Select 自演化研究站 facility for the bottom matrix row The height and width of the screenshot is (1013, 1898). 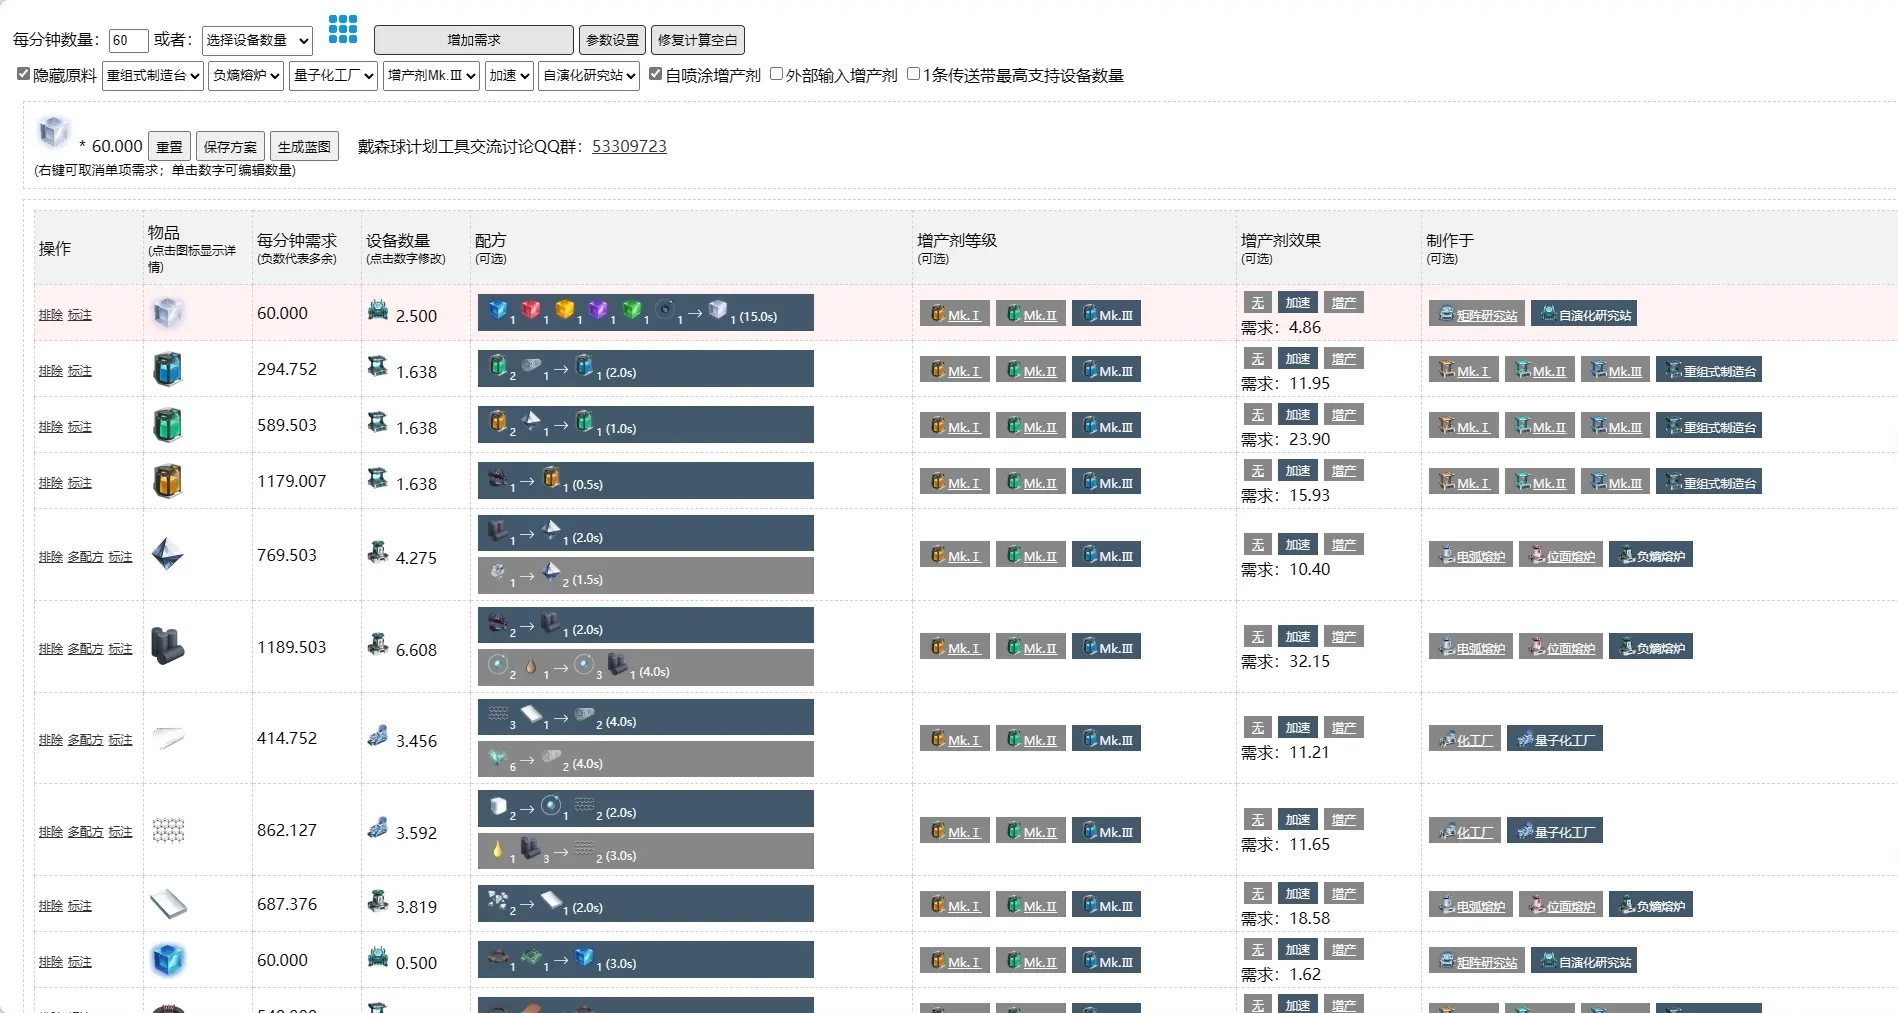tap(1583, 961)
